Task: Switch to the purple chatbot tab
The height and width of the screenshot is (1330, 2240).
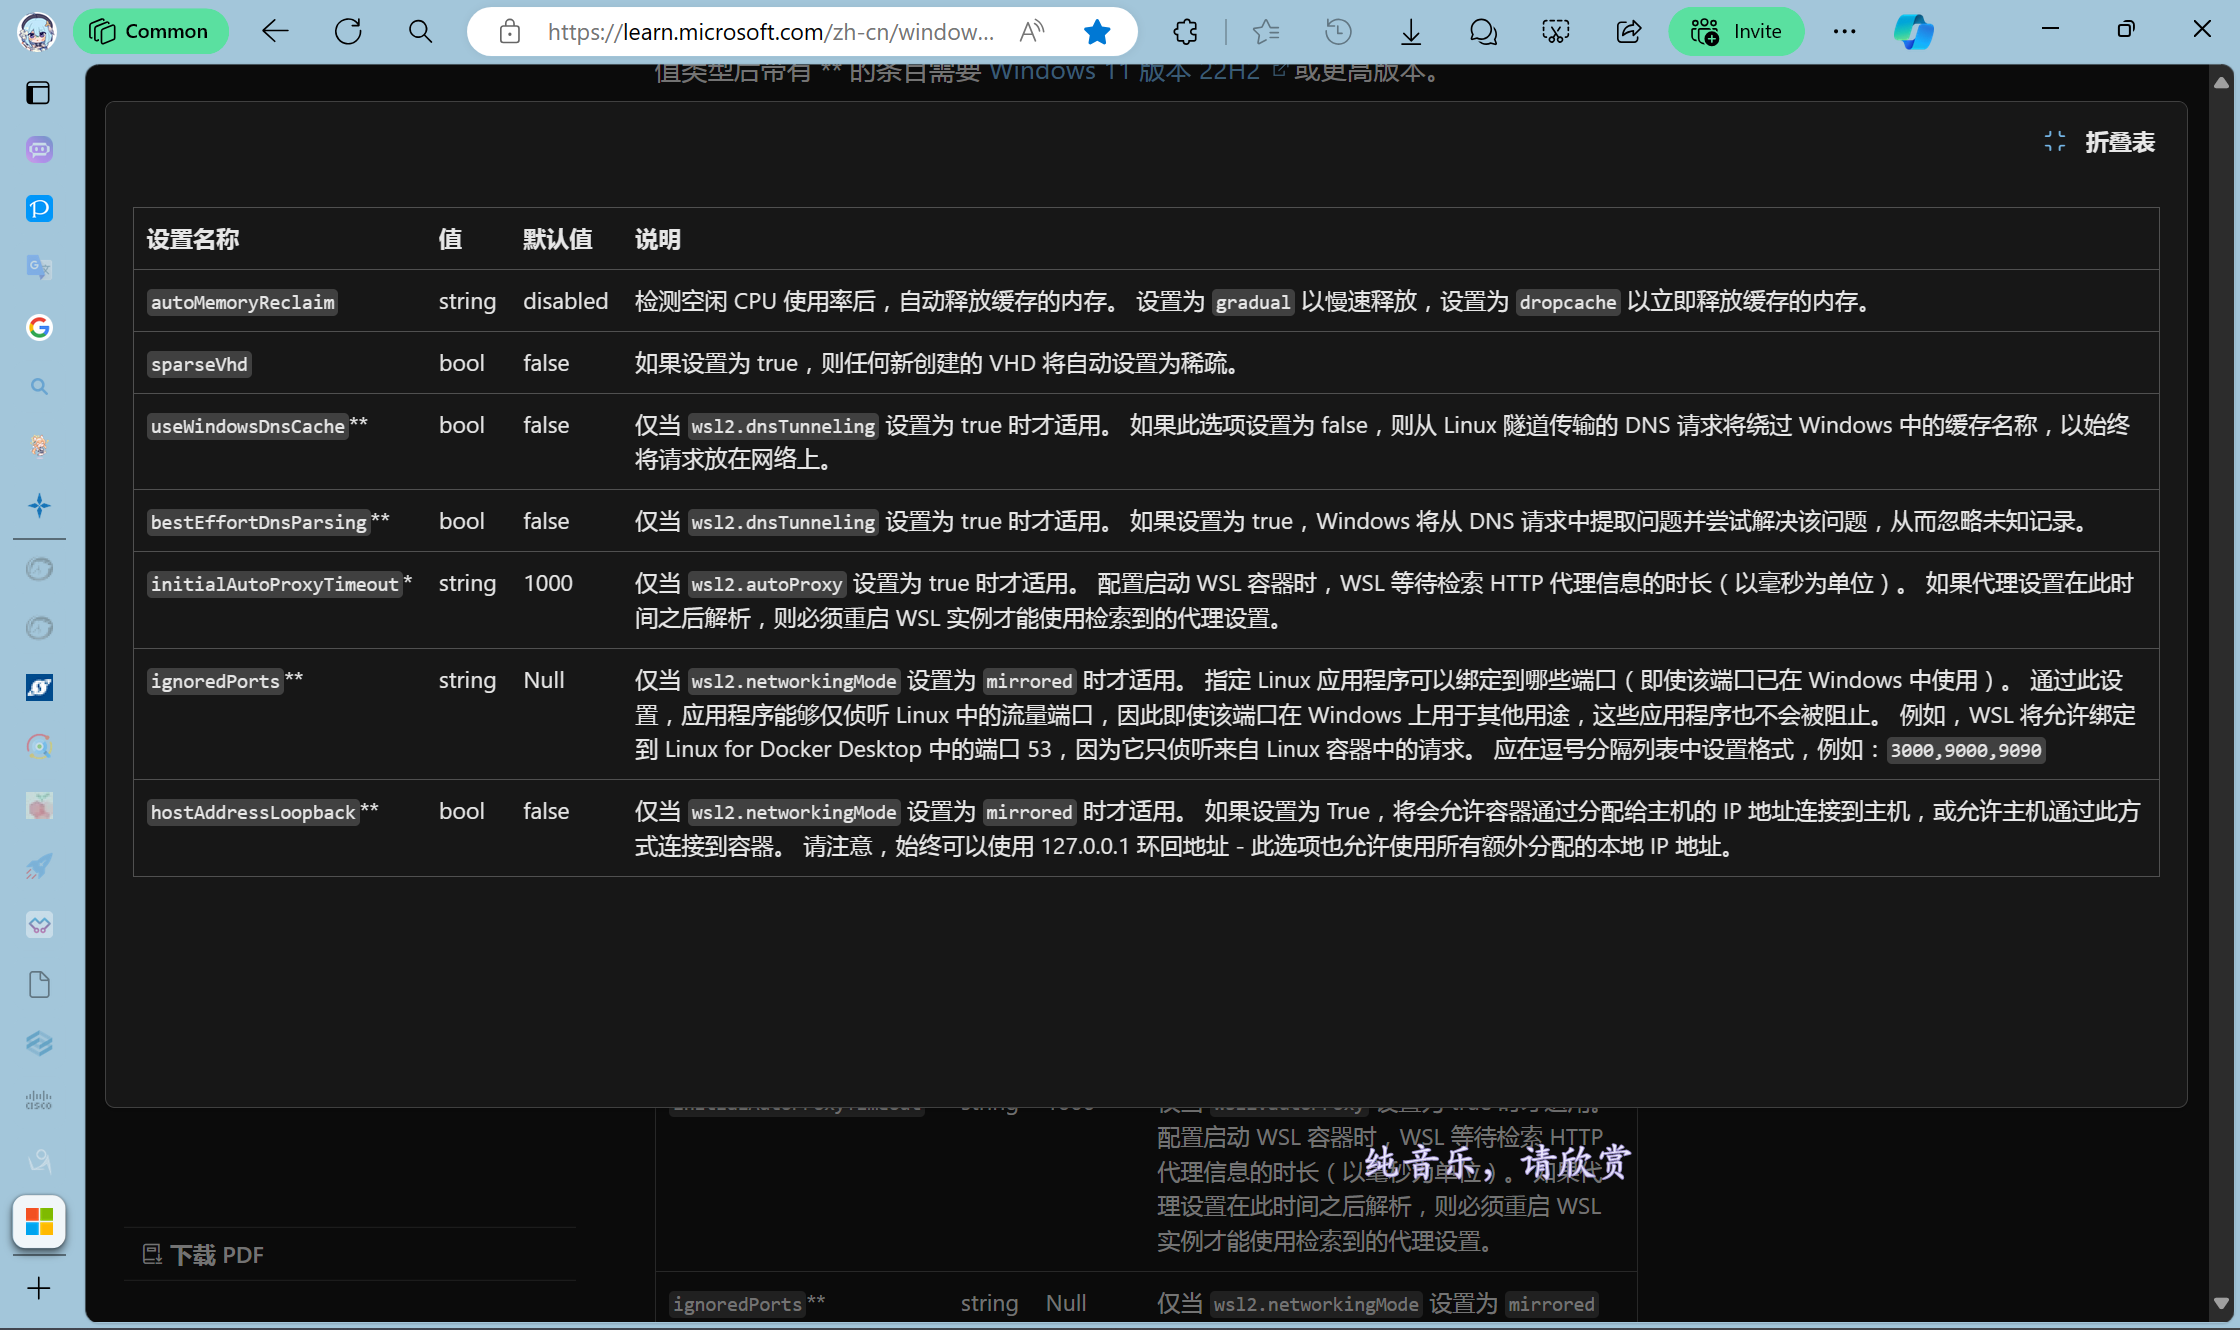Action: point(39,150)
